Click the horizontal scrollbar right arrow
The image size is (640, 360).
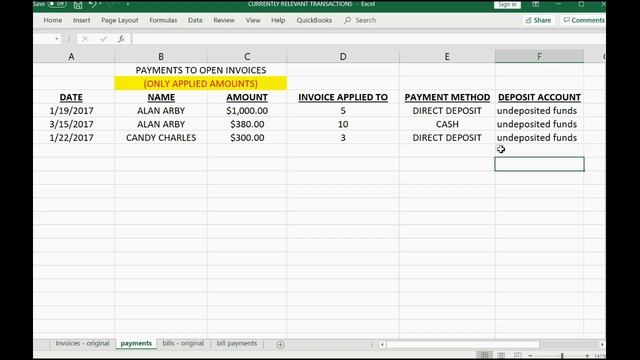602,344
